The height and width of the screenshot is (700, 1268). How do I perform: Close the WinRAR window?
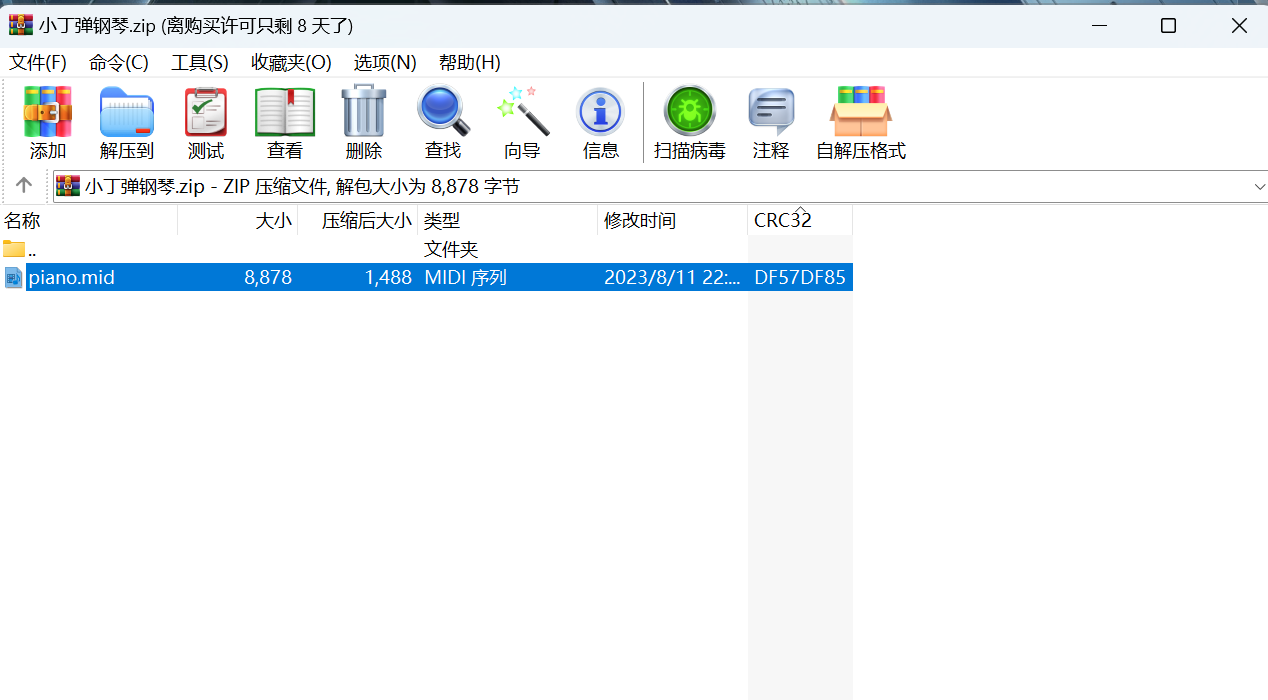1239,26
